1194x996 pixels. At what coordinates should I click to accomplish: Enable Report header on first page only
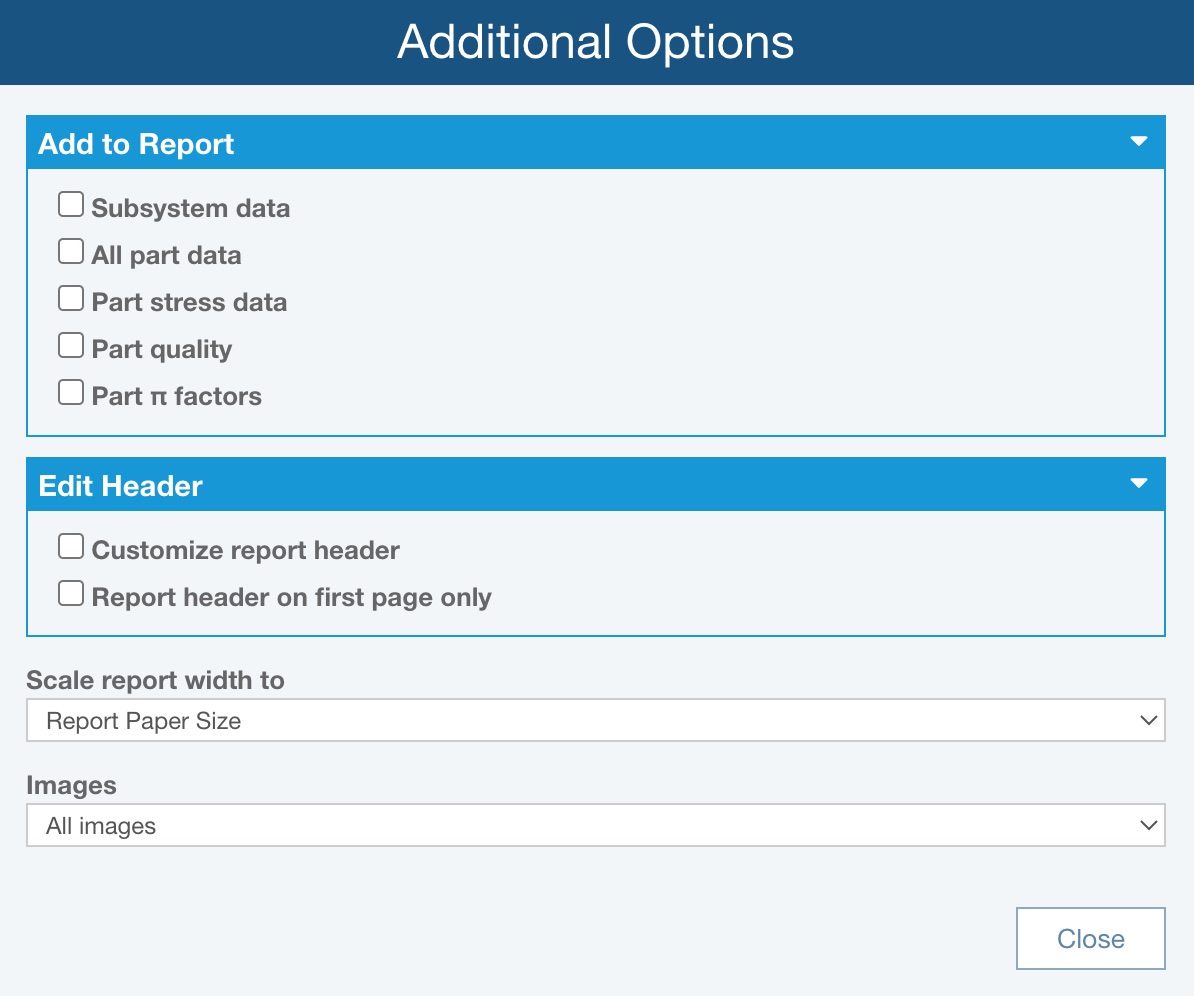70,594
